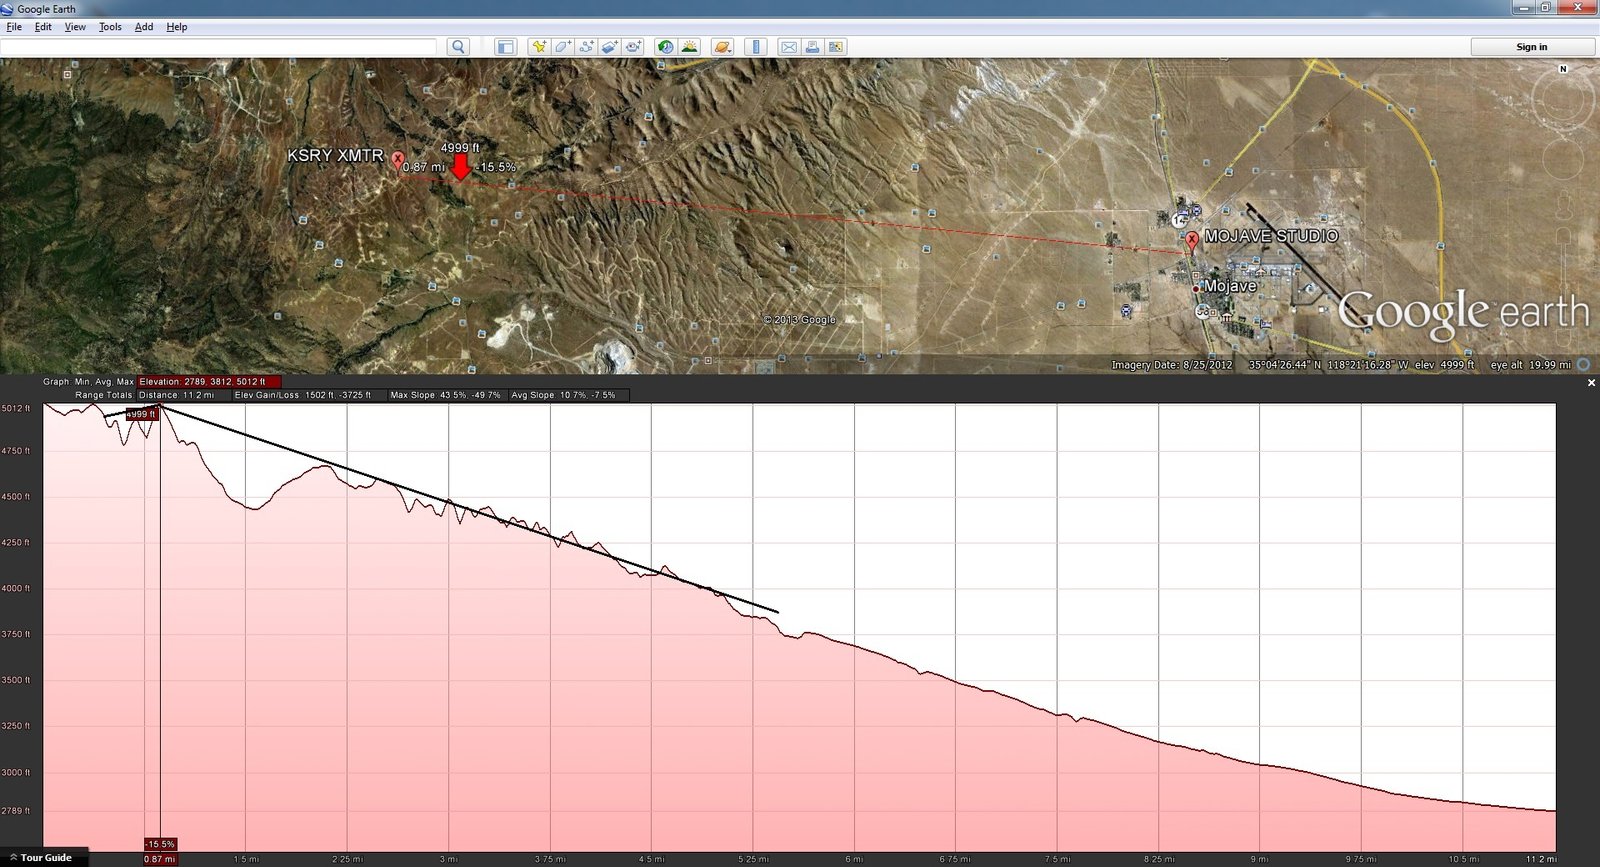
Task: Click the eye alt 19.99 mi text
Action: [1530, 365]
